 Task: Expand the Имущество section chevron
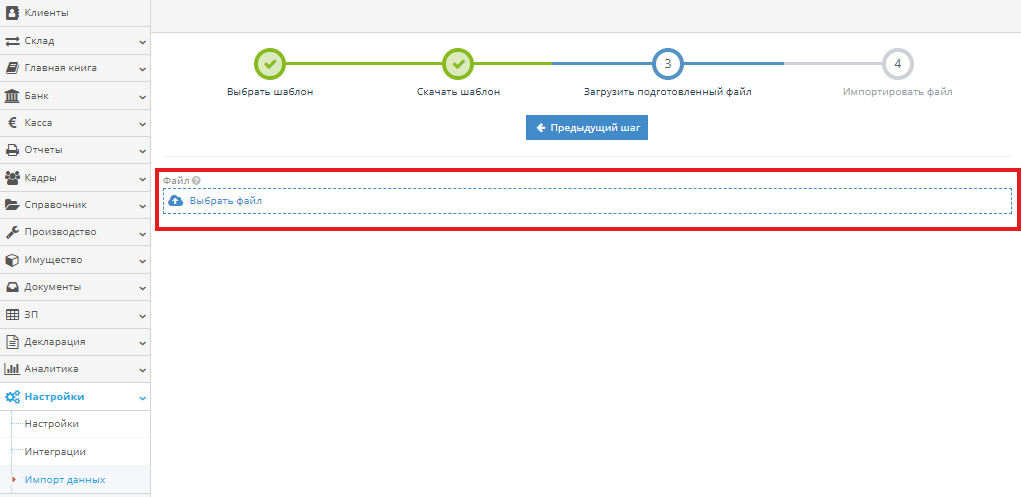(x=142, y=260)
